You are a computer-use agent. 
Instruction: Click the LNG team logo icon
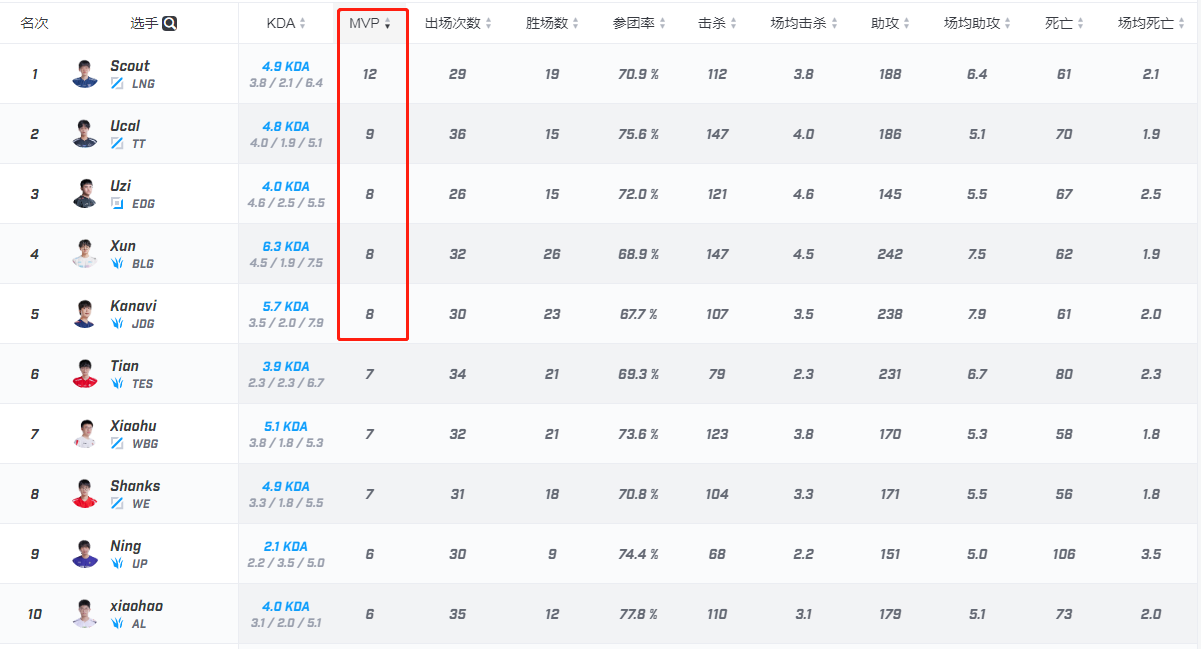click(117, 84)
